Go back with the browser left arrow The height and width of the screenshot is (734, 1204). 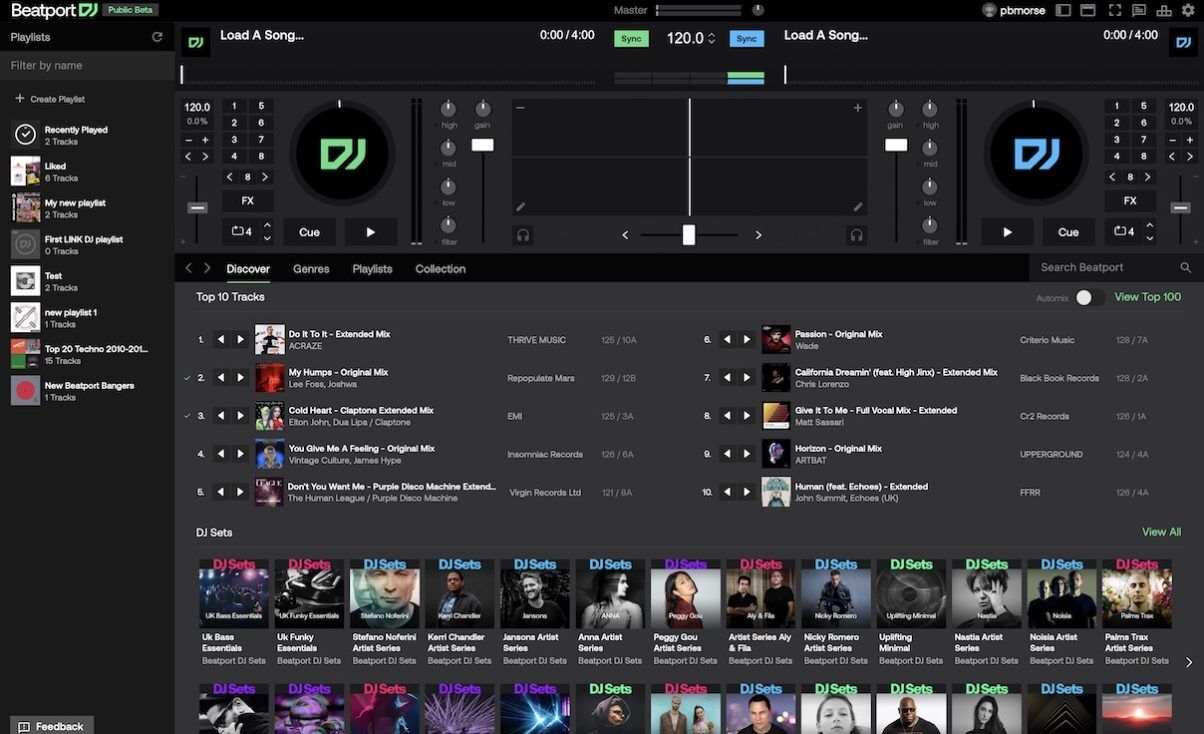coord(188,268)
